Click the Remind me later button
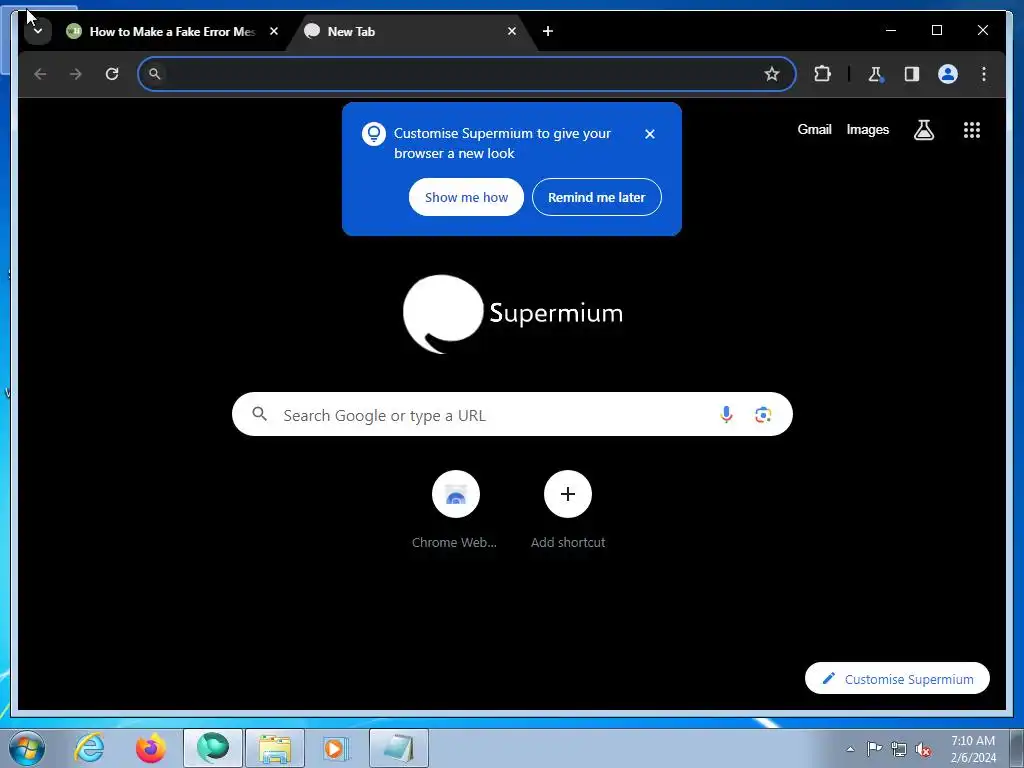Image resolution: width=1024 pixels, height=768 pixels. point(596,197)
